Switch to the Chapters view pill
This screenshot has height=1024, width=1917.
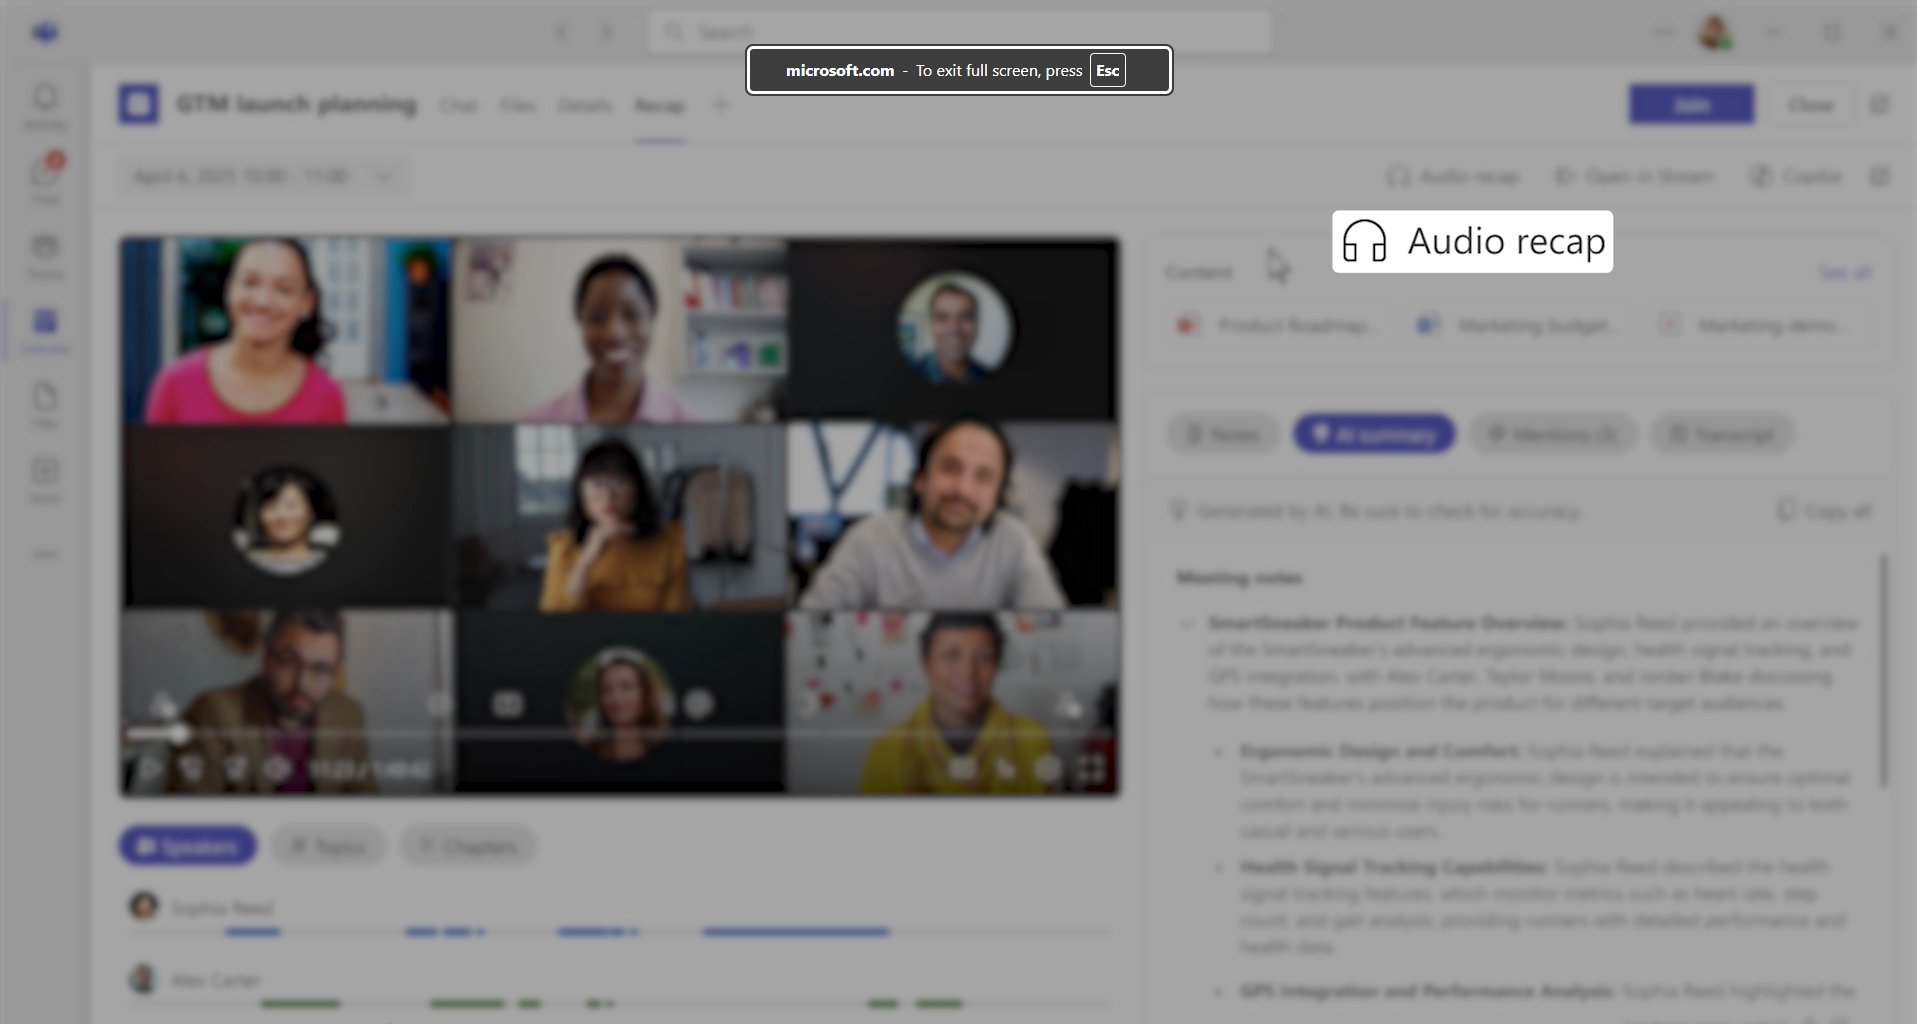(x=468, y=846)
